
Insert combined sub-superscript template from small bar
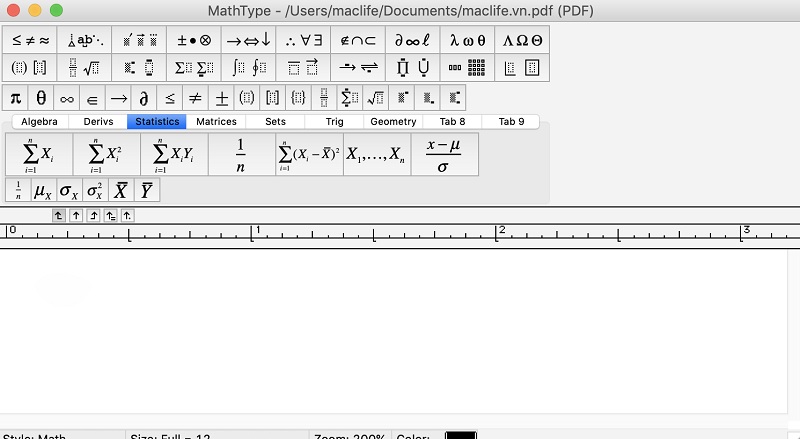(x=453, y=98)
